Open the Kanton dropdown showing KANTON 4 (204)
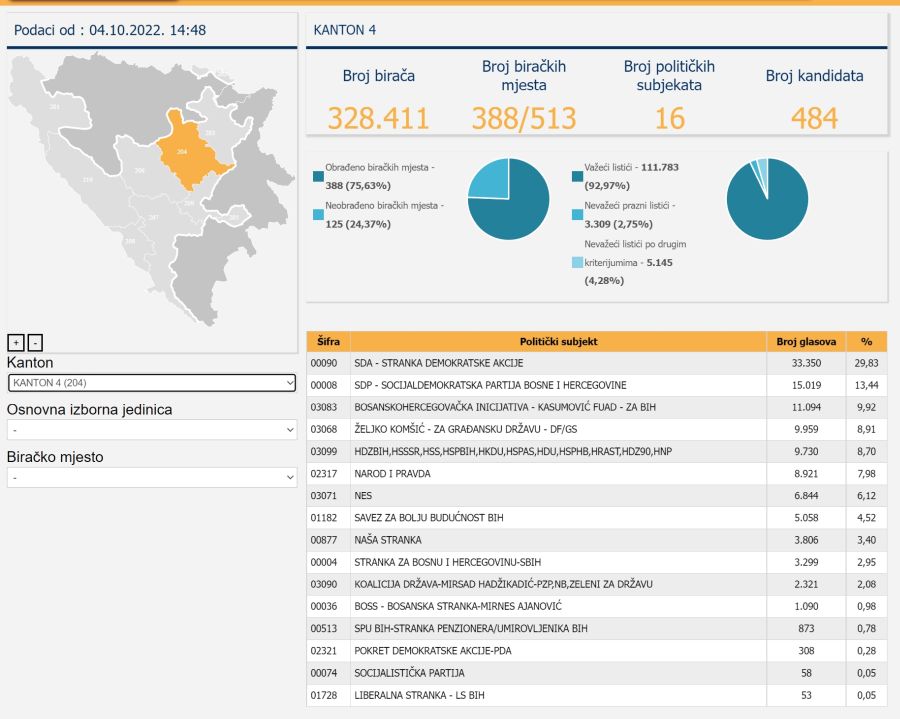Screen dimensions: 900x719 152,382
